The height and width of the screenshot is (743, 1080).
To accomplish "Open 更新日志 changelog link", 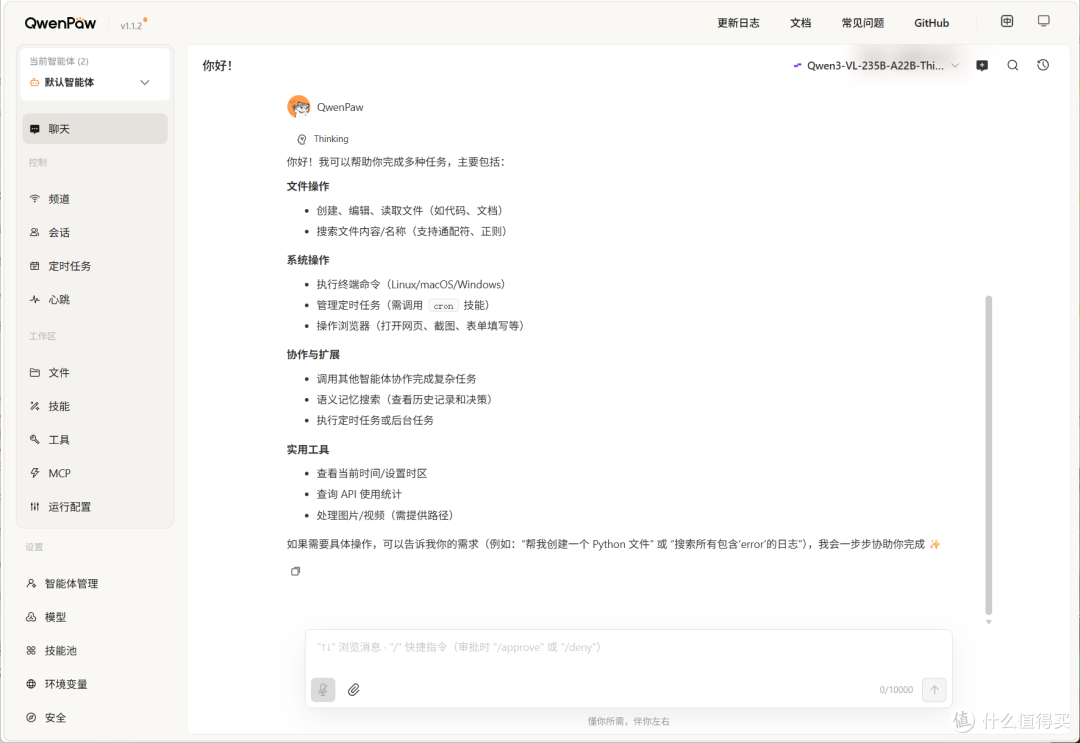I will tap(738, 23).
